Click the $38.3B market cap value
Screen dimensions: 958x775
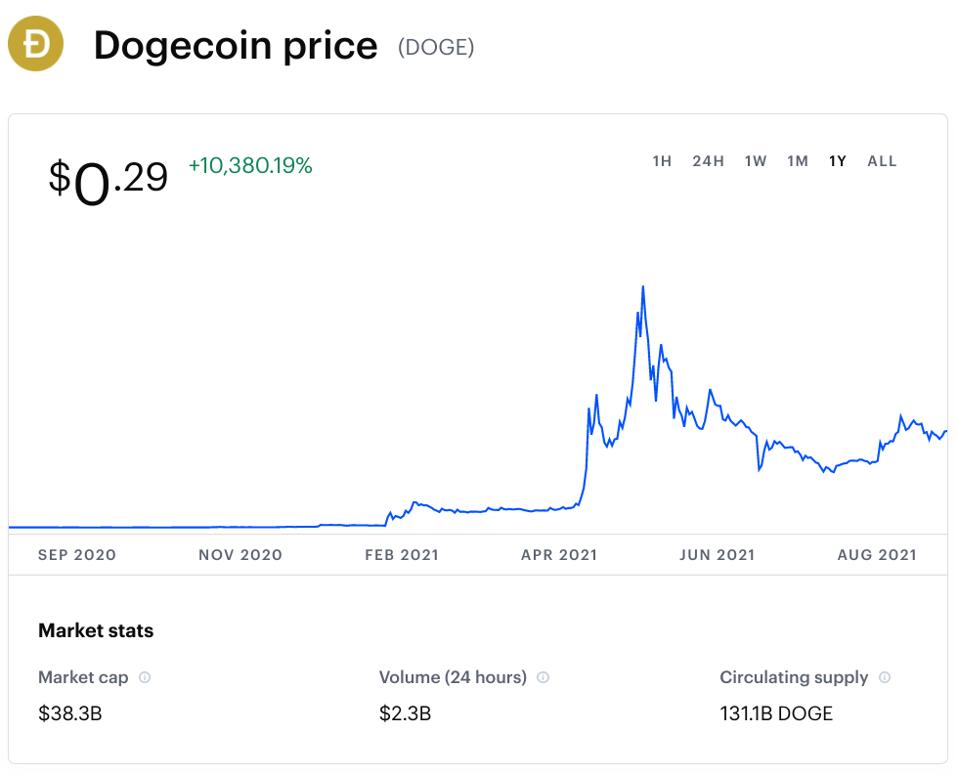pos(70,713)
